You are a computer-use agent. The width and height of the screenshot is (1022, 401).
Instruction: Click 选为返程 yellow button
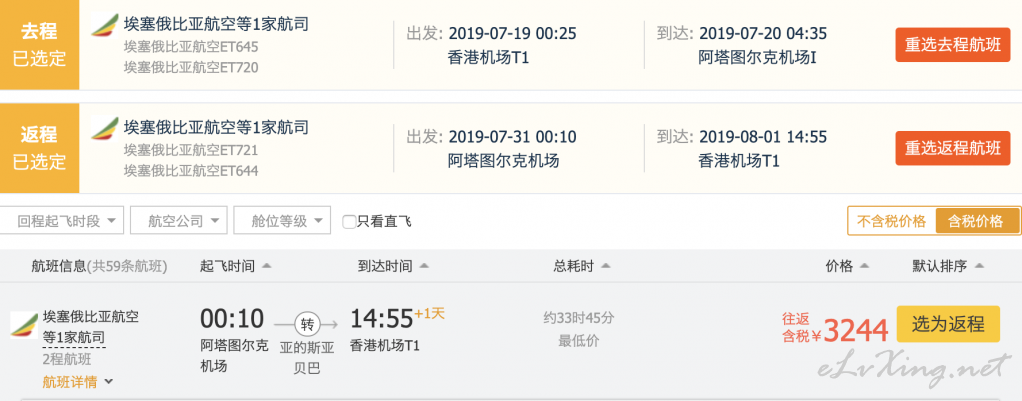tap(948, 324)
